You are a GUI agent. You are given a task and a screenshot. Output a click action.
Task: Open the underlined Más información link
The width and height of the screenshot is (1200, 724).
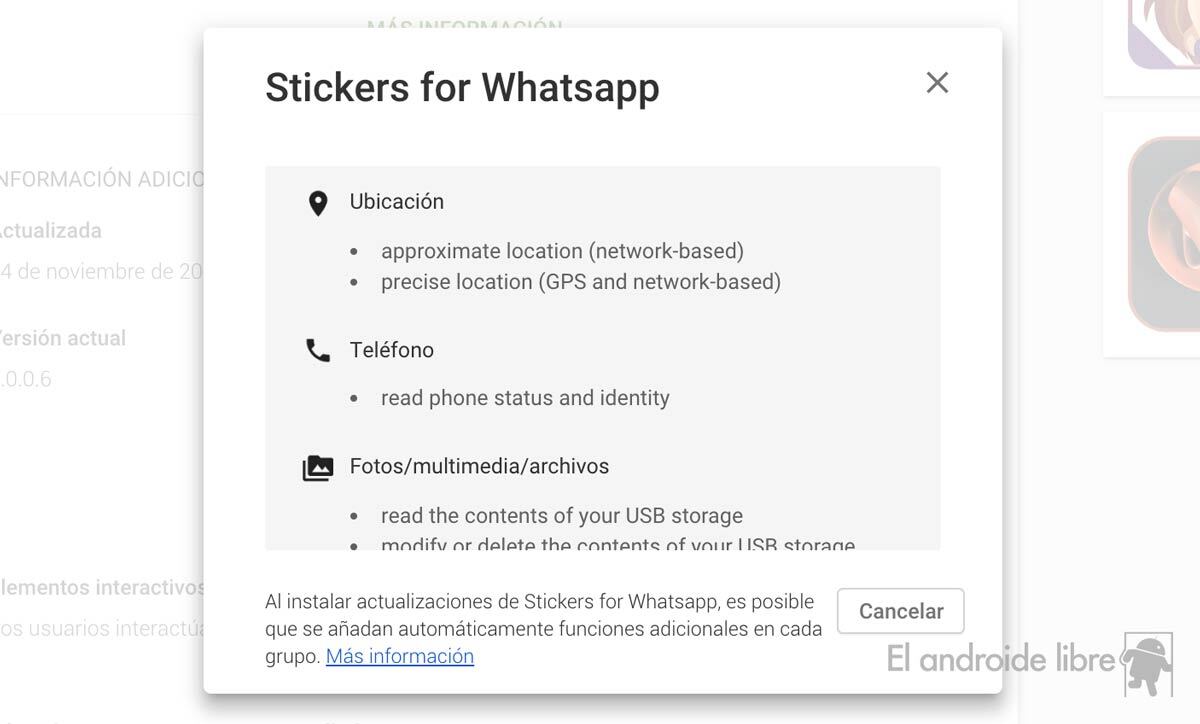pyautogui.click(x=400, y=657)
